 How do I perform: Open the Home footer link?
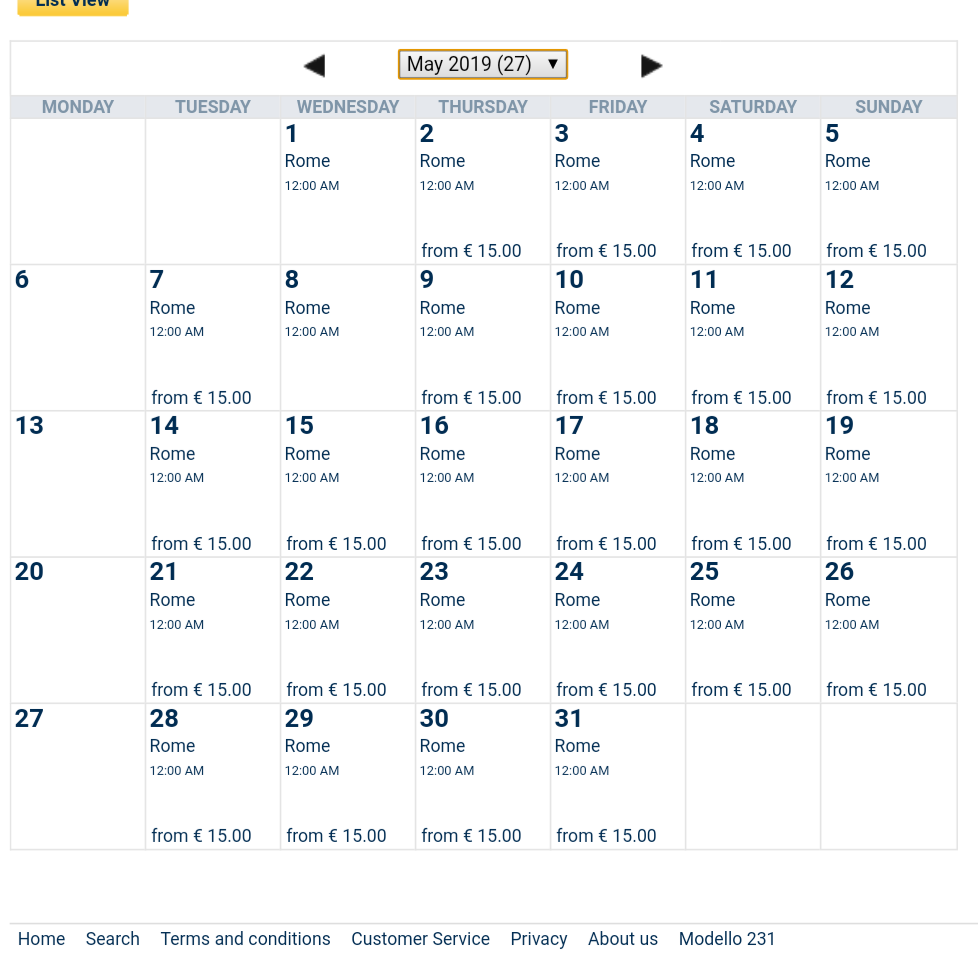tap(41, 939)
